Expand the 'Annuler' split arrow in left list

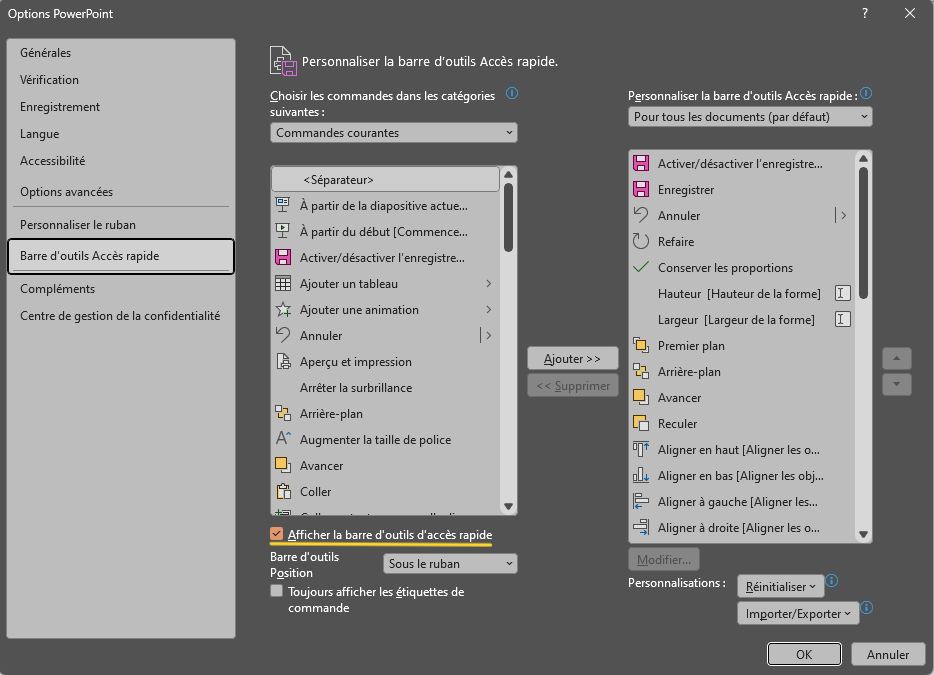tap(488, 335)
